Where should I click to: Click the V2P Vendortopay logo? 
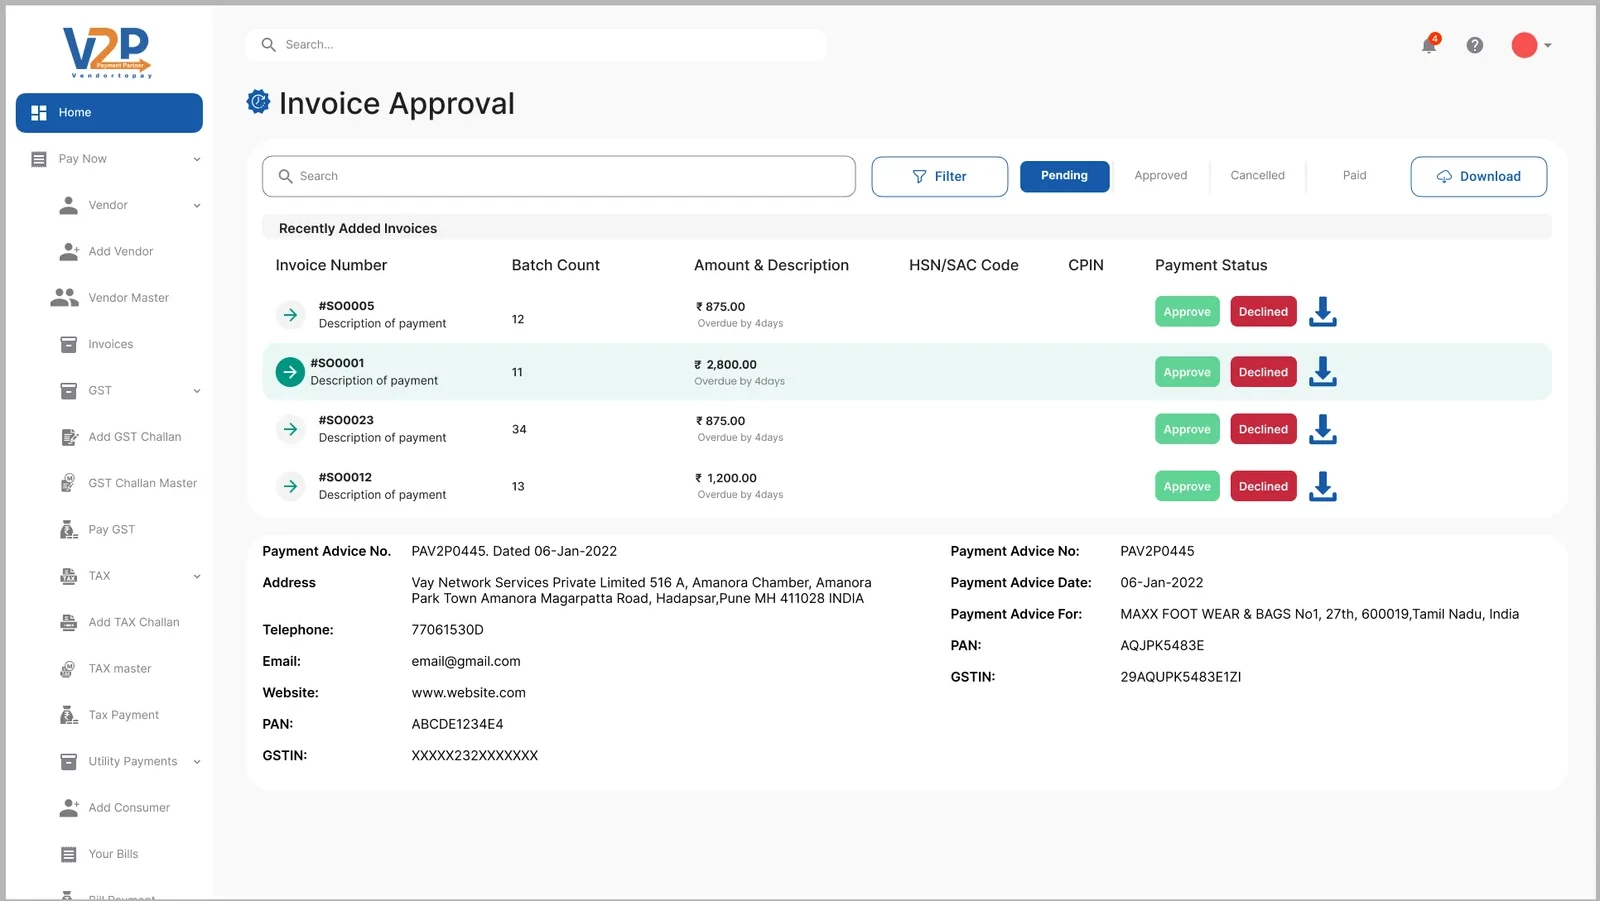pos(107,52)
